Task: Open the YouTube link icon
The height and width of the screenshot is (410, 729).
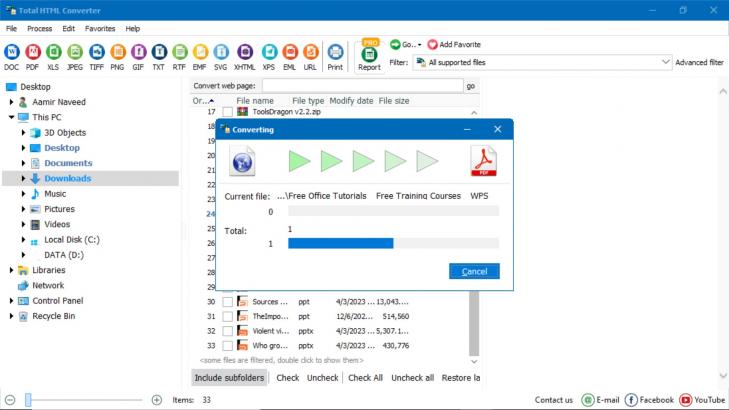Action: coord(686,400)
